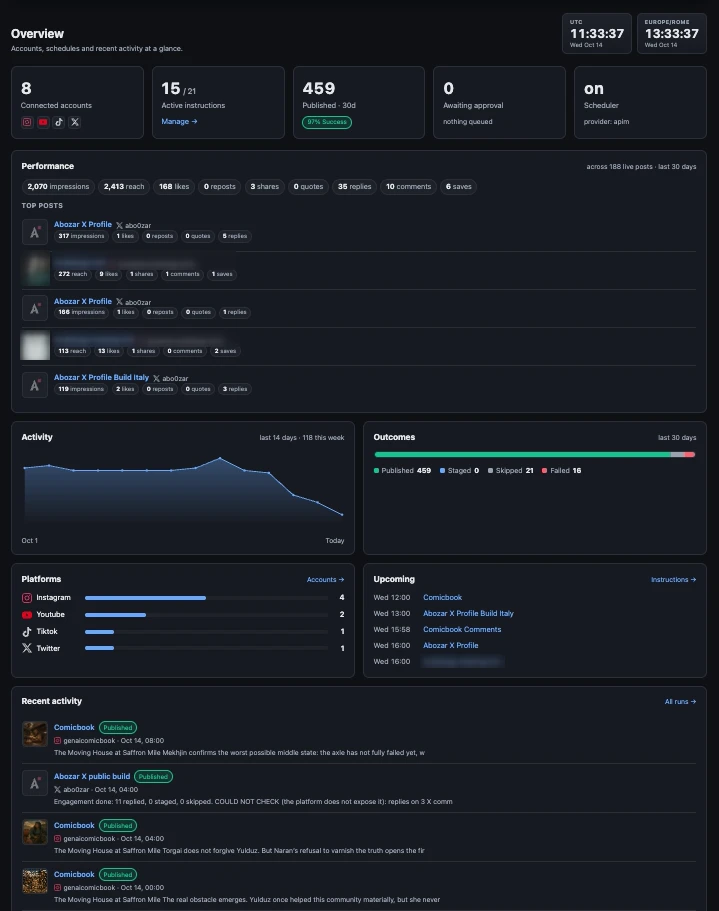
Task: Open Abozar X Profile post with 166 impressions
Action: pos(82,301)
